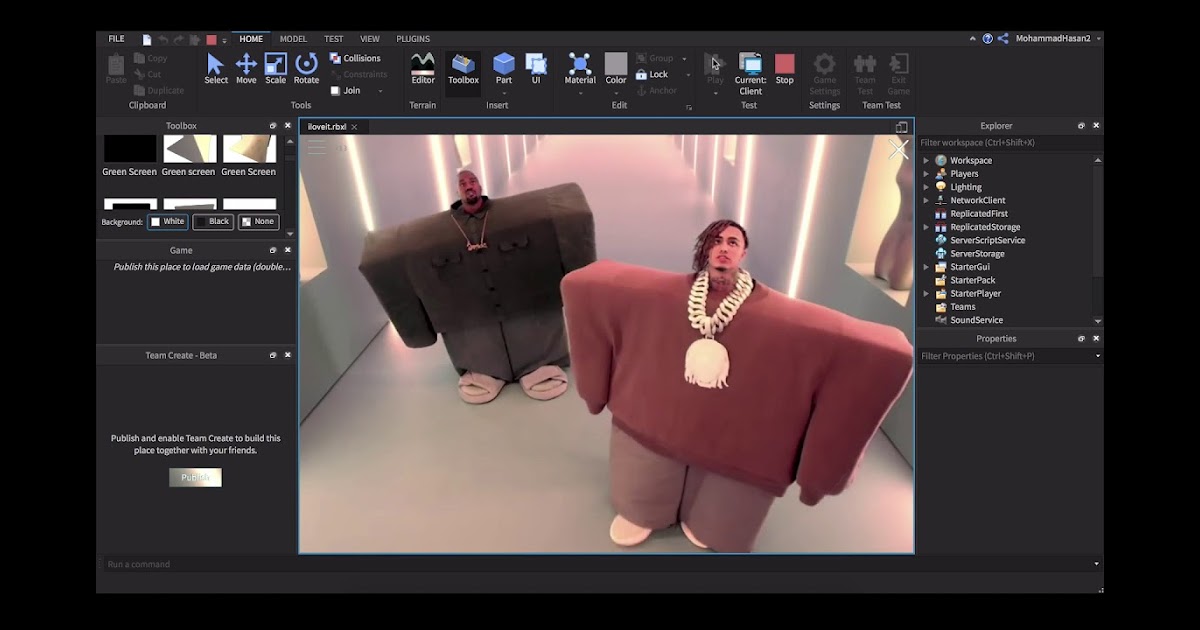Select Teams in Explorer
Viewport: 1200px width, 630px height.
click(962, 307)
